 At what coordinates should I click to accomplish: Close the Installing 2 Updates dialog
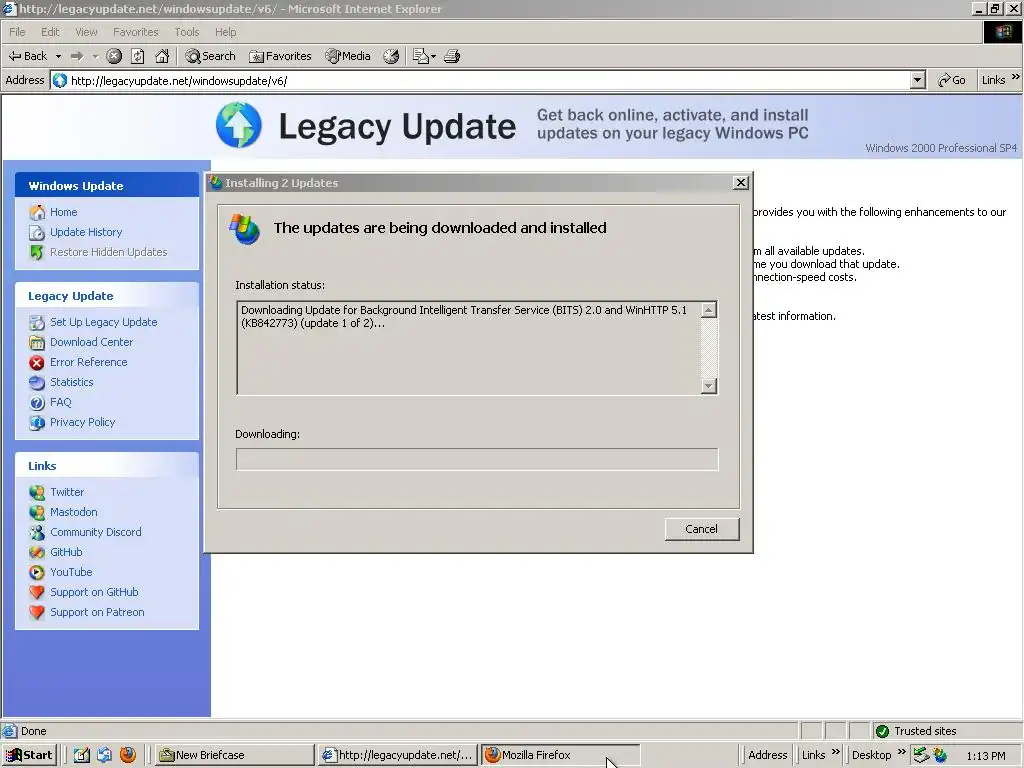(741, 183)
